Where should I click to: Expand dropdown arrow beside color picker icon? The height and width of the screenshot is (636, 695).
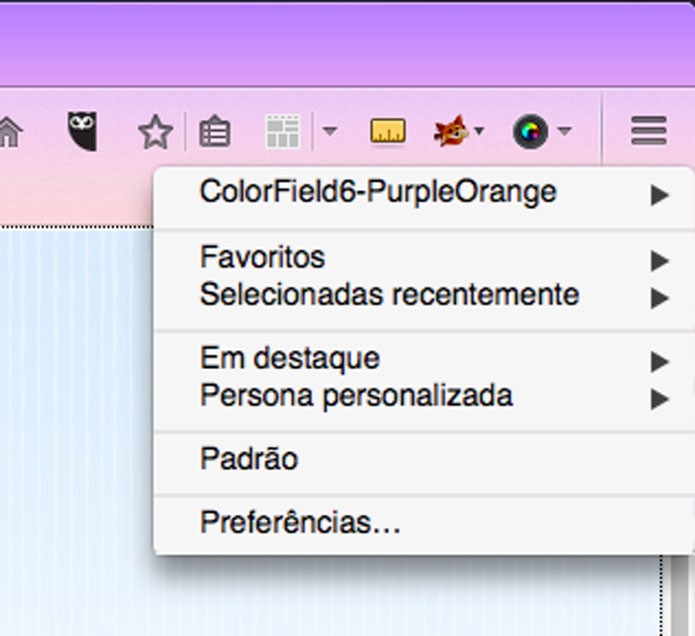tap(564, 131)
